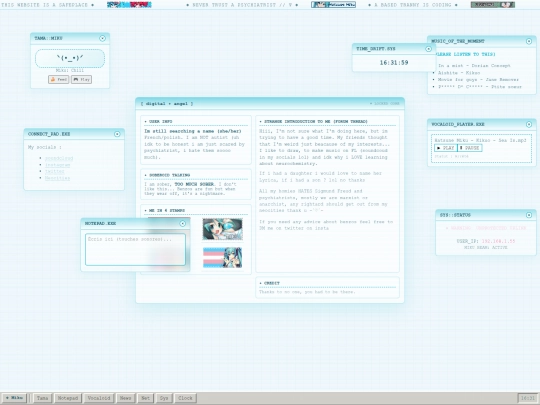Click the 'PLEASE LISTEN TO THIS' heading
The width and height of the screenshot is (540, 405).
[x=466, y=54]
